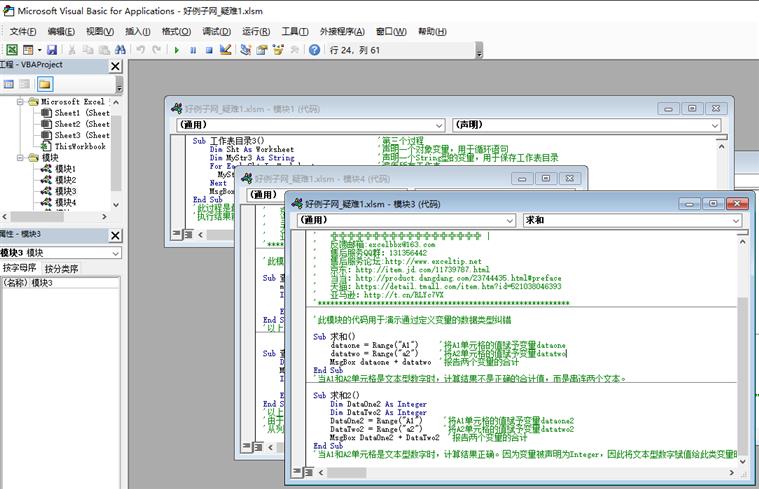Viewport: 759px width, 489px height.
Task: Collapse the 模块 folder tree node
Action: (20, 157)
